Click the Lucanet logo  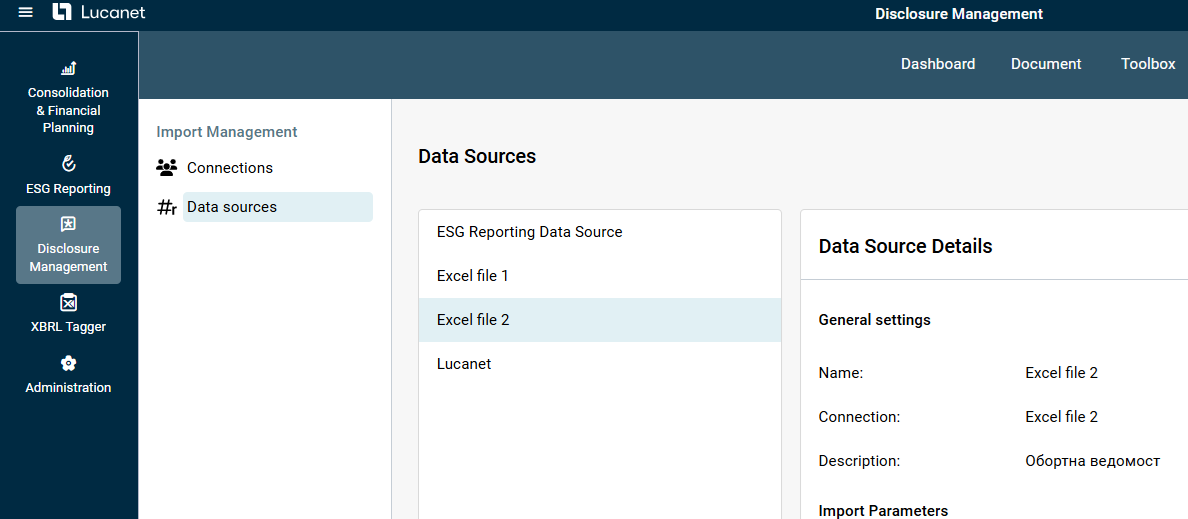(x=98, y=12)
